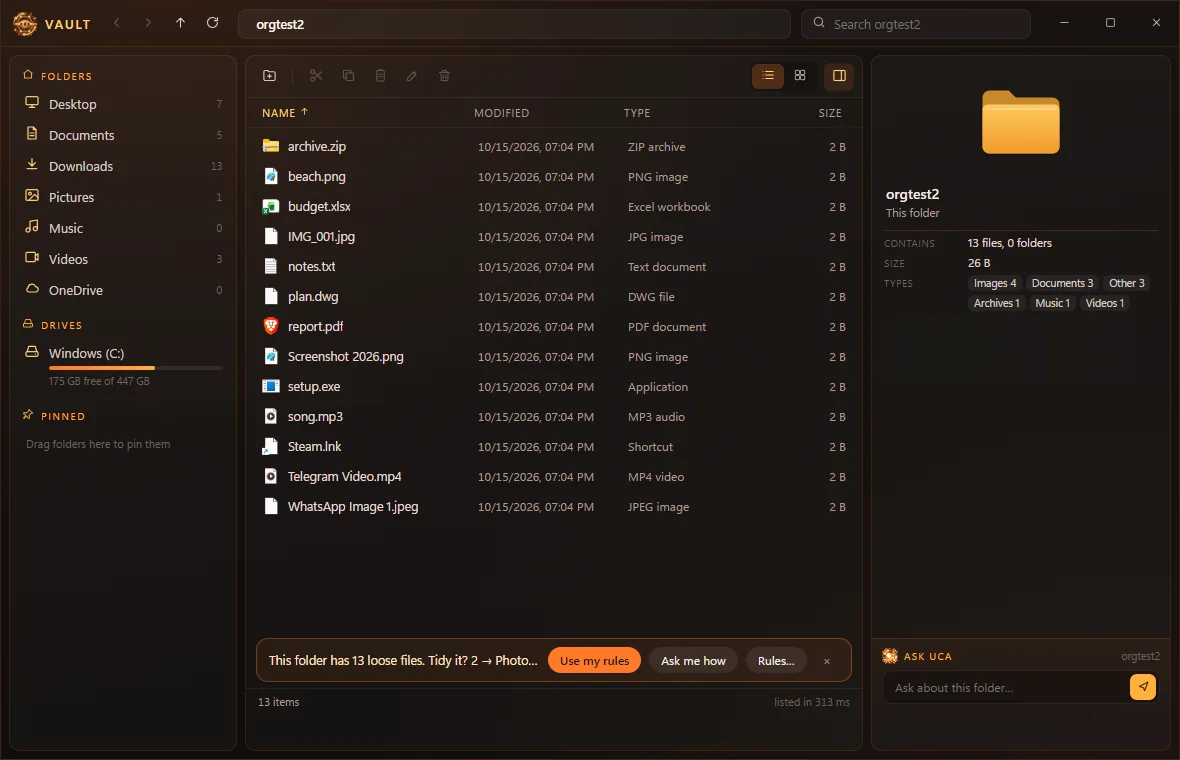
Task: Select the IMG_001.jpg file name
Action: click(321, 236)
